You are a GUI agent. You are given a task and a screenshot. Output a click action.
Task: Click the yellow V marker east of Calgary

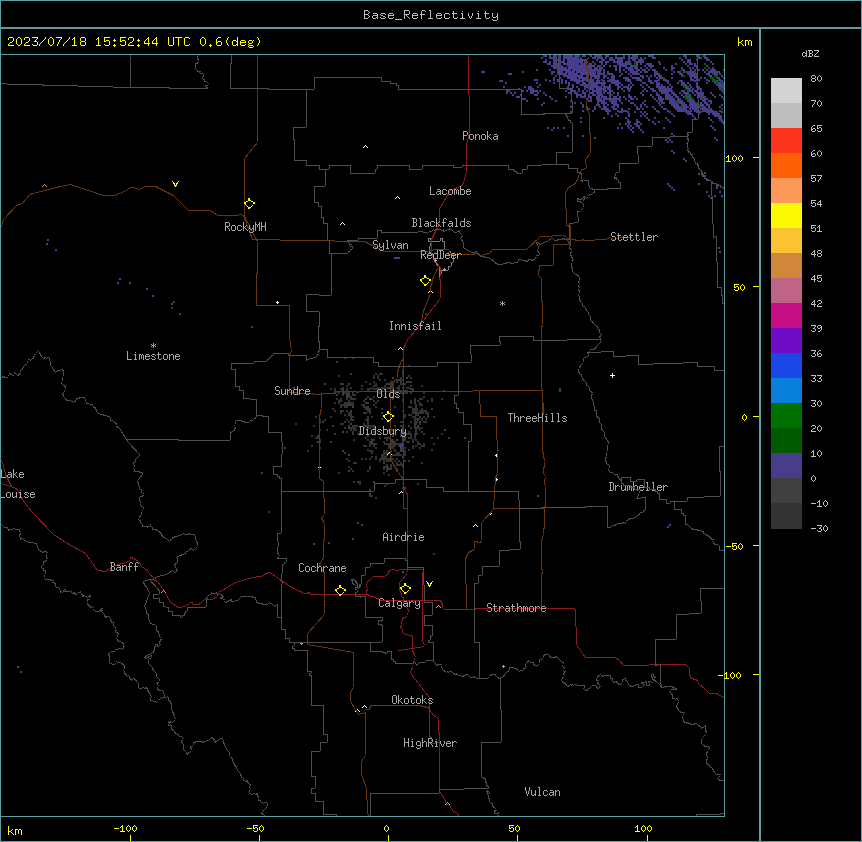point(429,584)
